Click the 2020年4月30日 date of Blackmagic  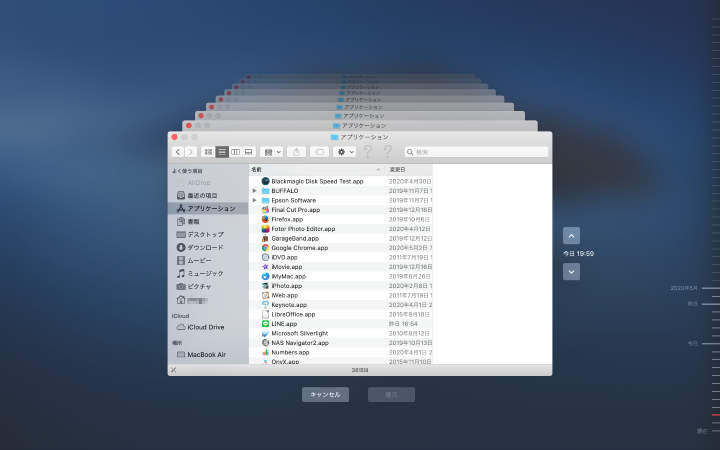tap(410, 181)
